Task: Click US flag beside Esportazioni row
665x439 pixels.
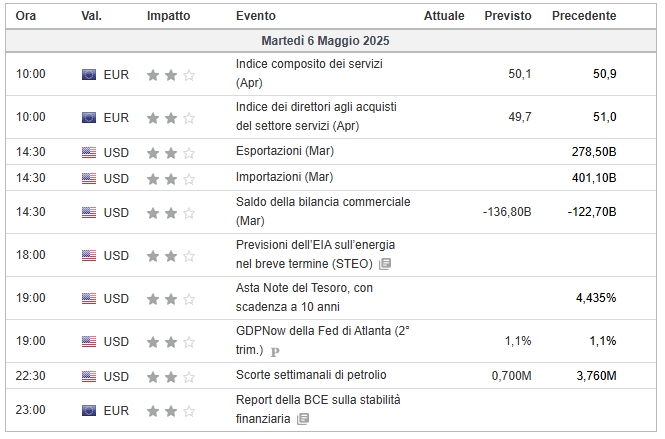Action: (89, 152)
